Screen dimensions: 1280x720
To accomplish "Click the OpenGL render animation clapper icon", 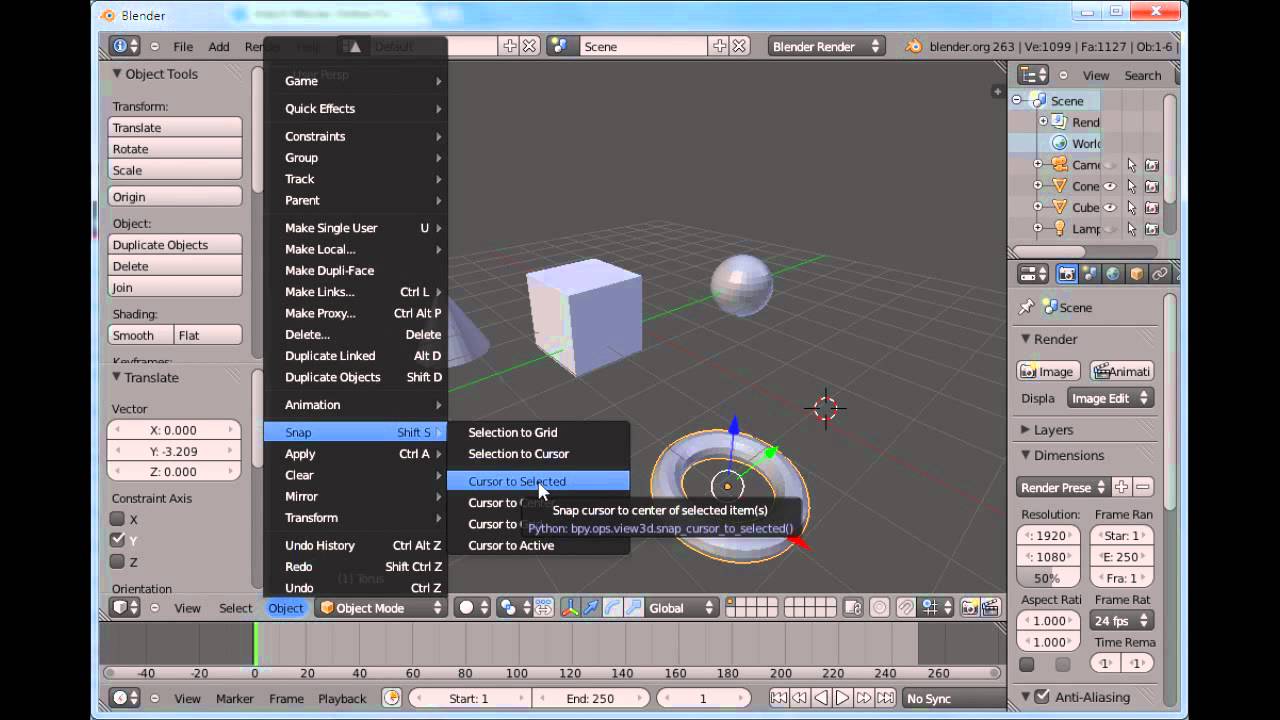I will (x=990, y=607).
